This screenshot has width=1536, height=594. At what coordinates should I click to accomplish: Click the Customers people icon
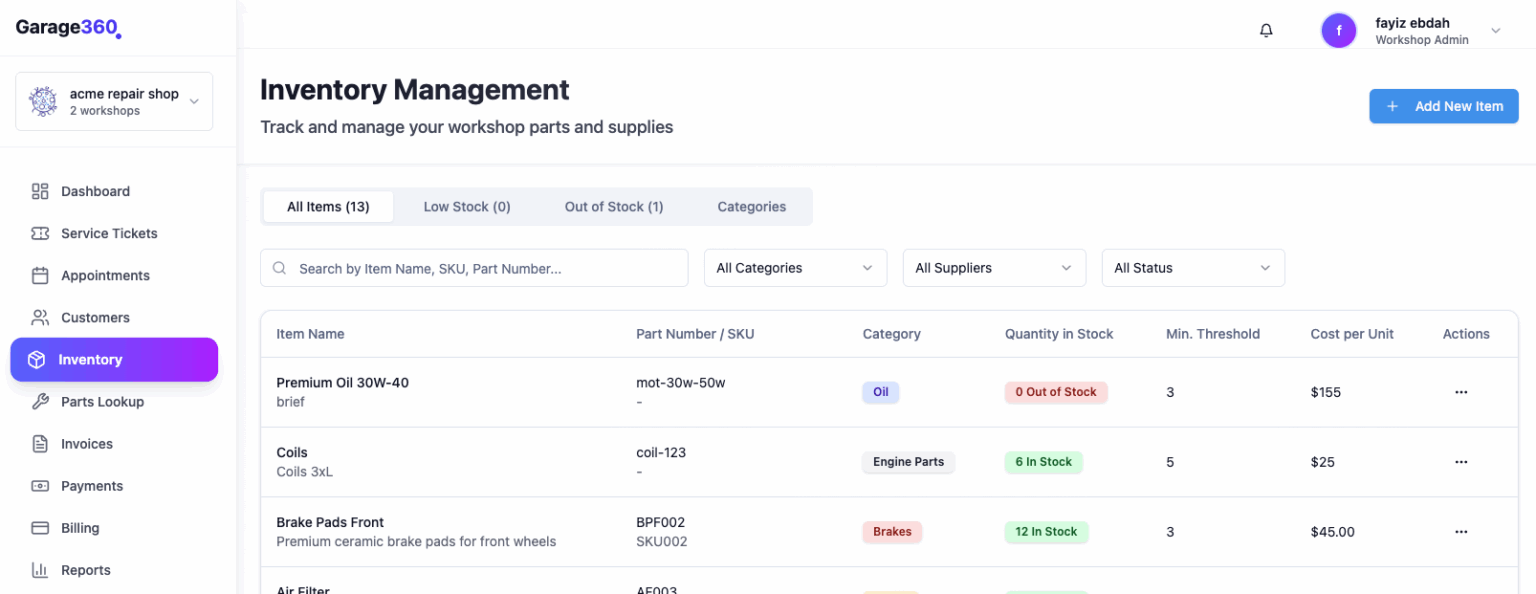coord(40,317)
